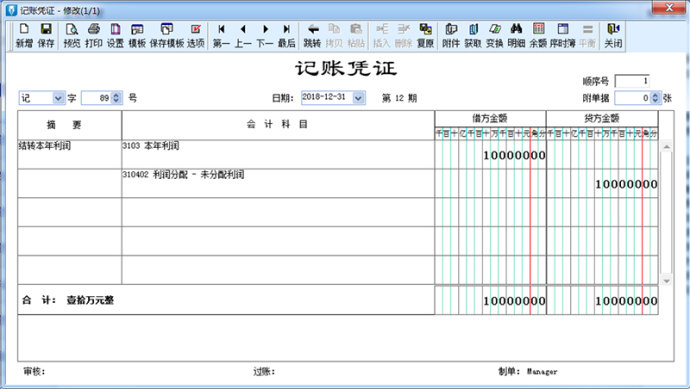Open 附件 (Attachment) from the toolbar
690x389 pixels.
point(451,35)
